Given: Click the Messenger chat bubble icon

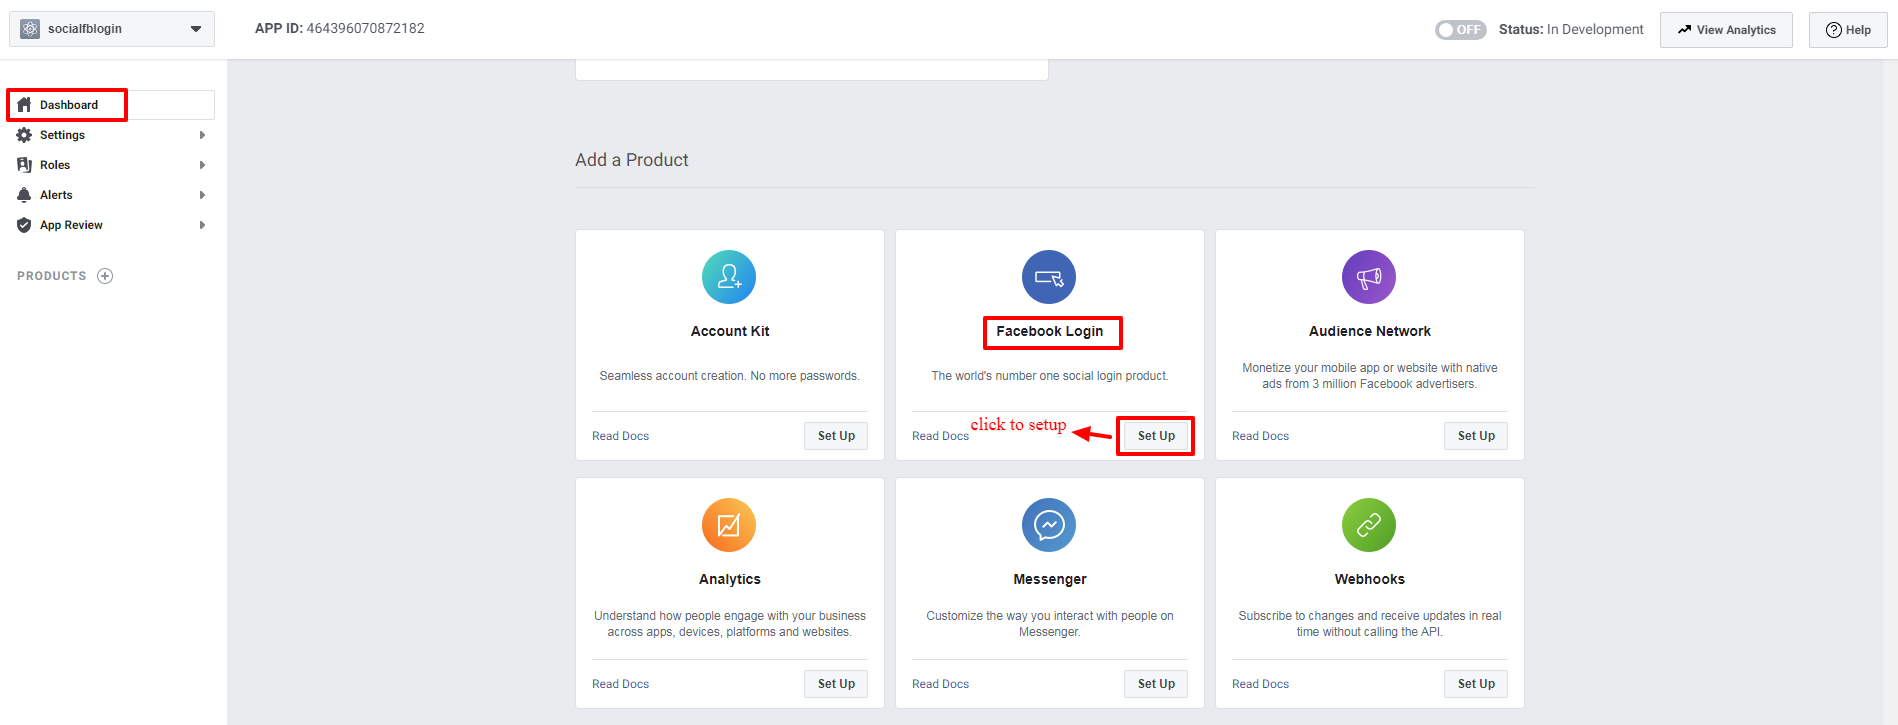Looking at the screenshot, I should pyautogui.click(x=1048, y=525).
